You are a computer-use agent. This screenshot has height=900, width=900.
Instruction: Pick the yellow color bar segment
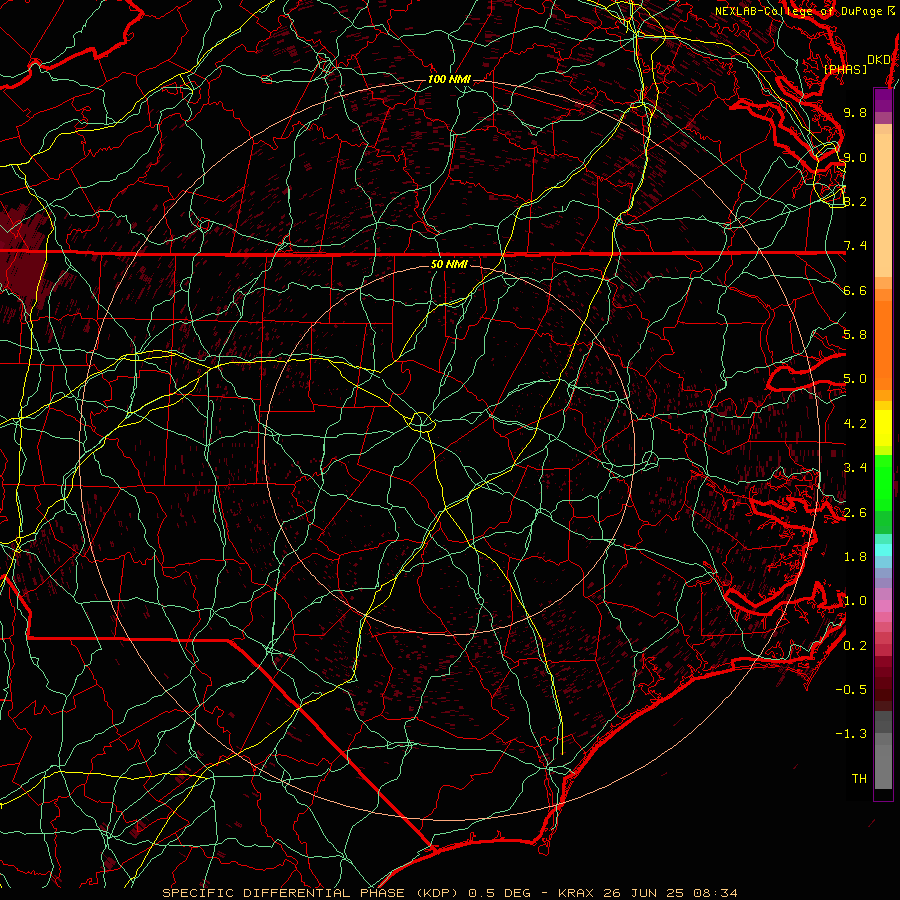[883, 428]
